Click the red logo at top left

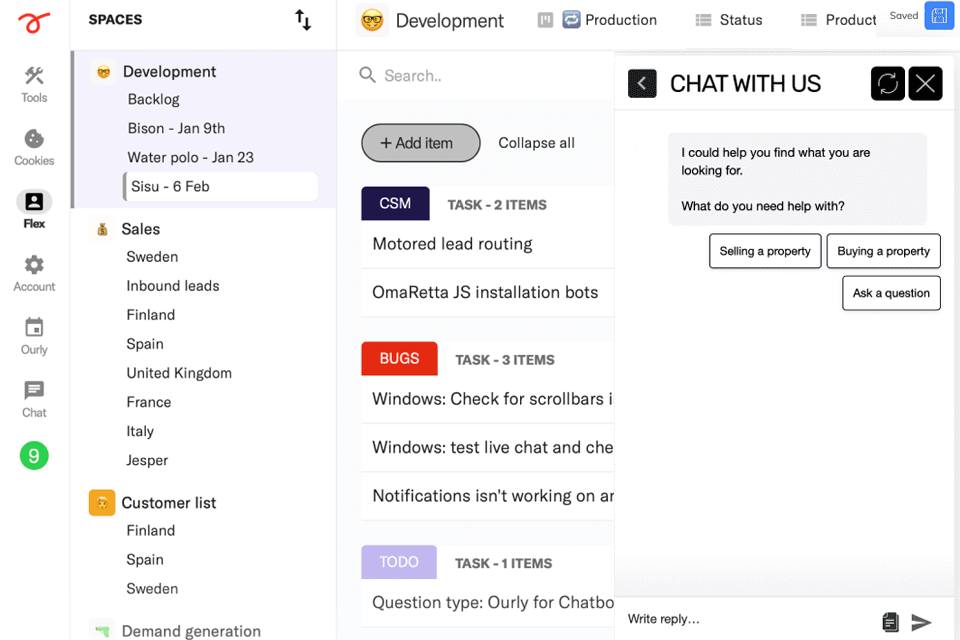[34, 23]
